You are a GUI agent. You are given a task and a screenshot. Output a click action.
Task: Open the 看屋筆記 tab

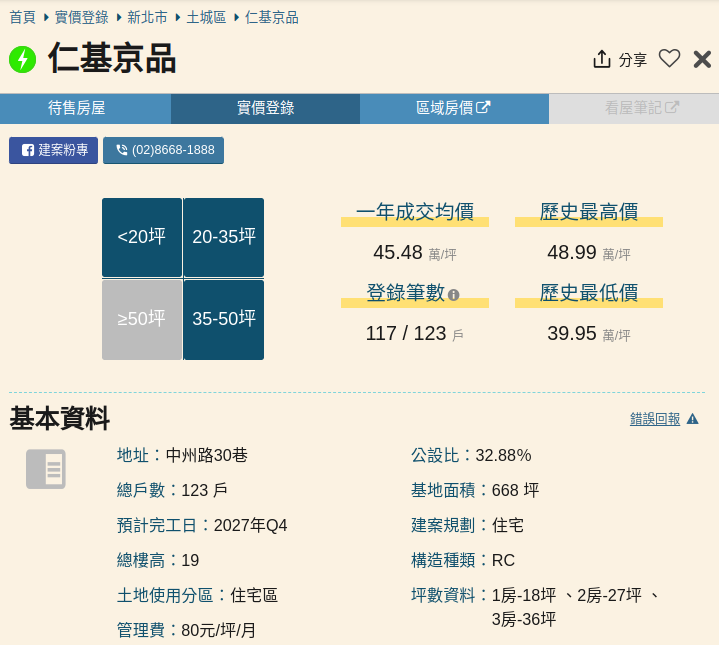(x=632, y=108)
